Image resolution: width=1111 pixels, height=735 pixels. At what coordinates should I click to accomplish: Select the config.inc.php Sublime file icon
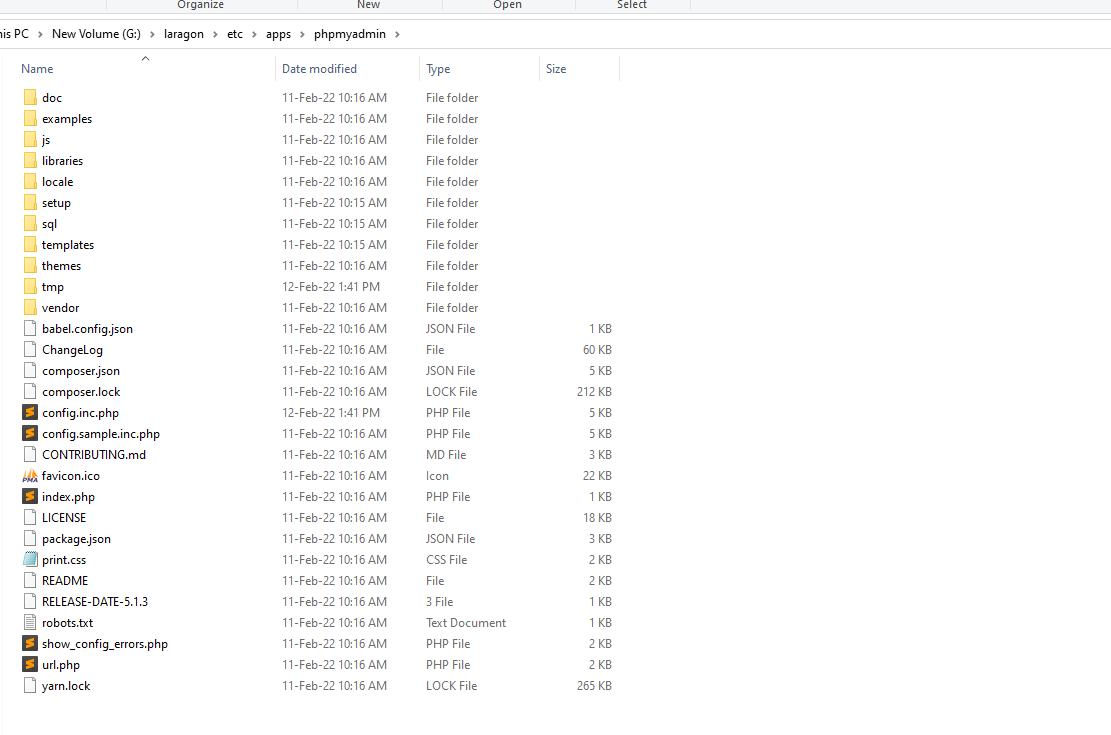30,413
